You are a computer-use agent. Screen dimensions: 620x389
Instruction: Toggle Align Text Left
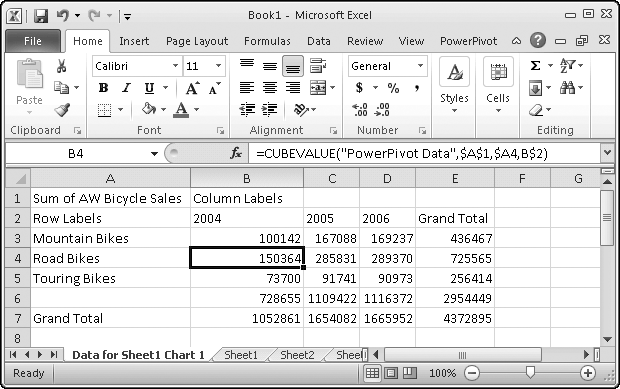pyautogui.click(x=247, y=87)
